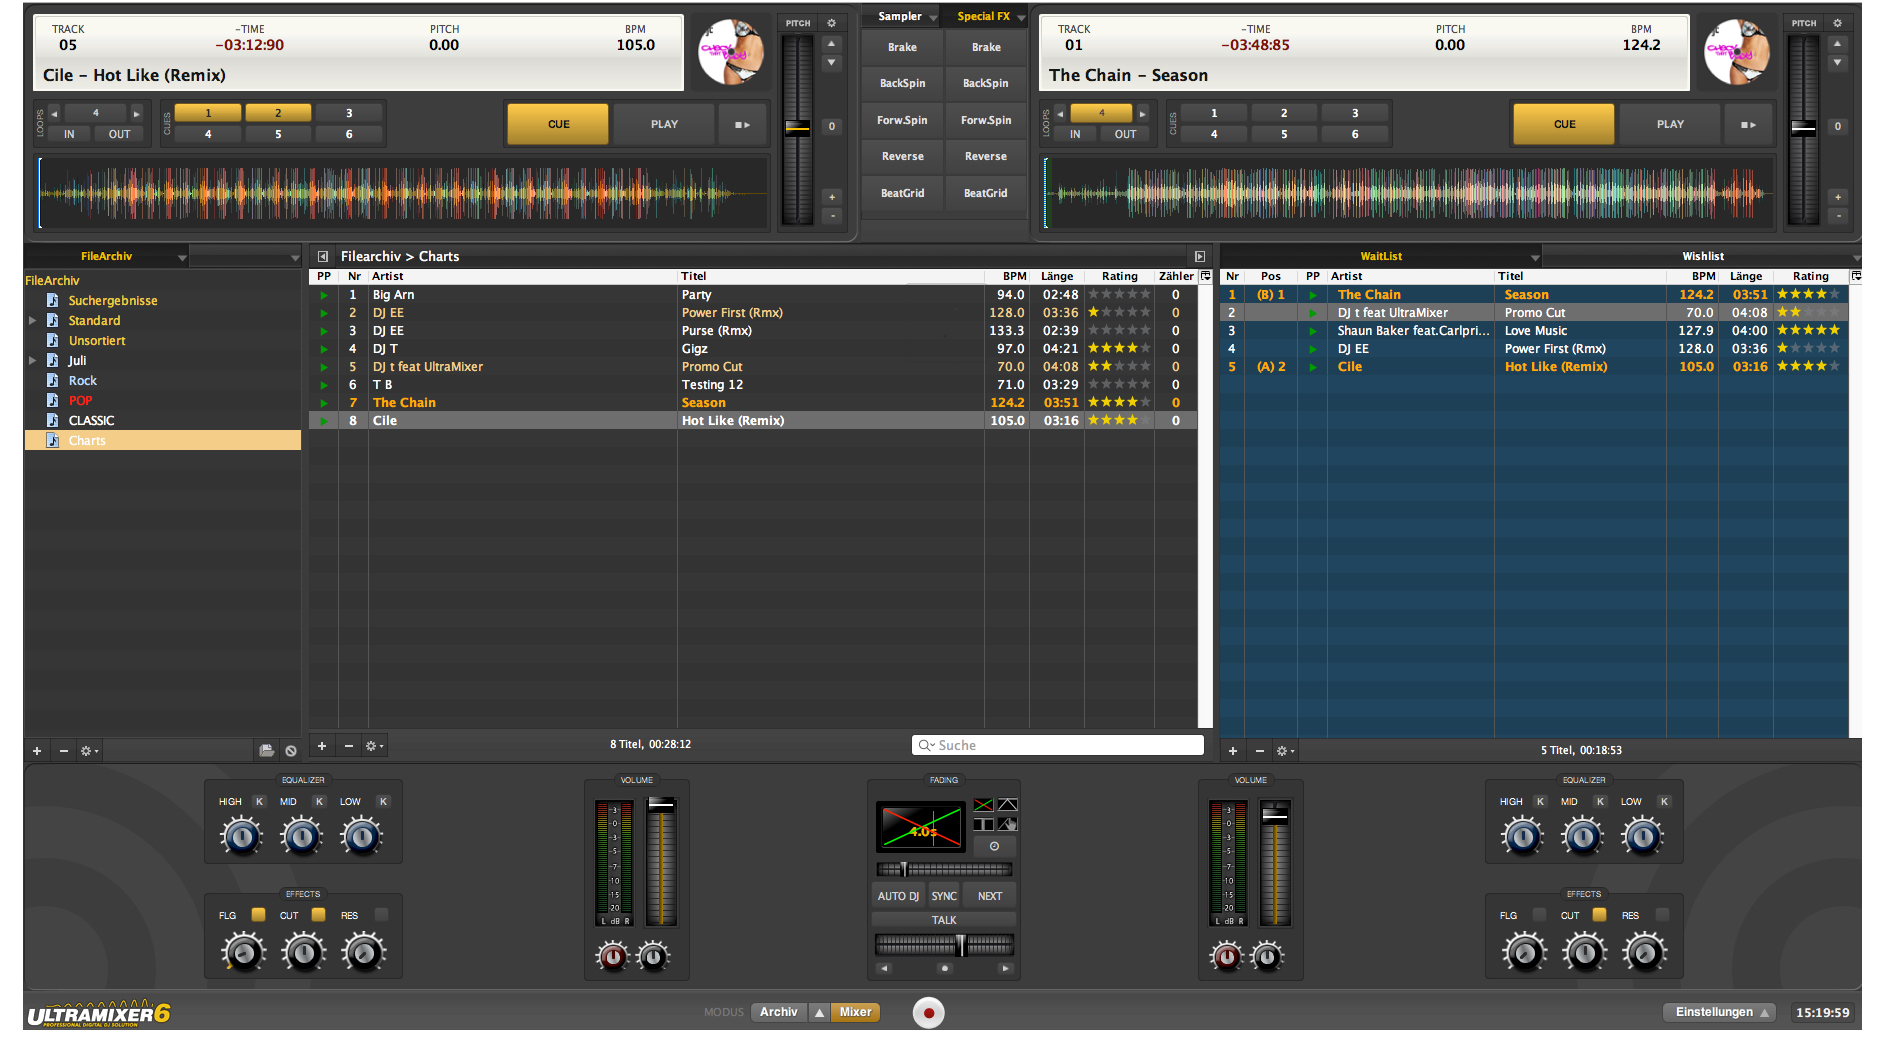Click the expand panel icon right of Charts header
This screenshot has height=1050, width=1902.
(x=1200, y=257)
